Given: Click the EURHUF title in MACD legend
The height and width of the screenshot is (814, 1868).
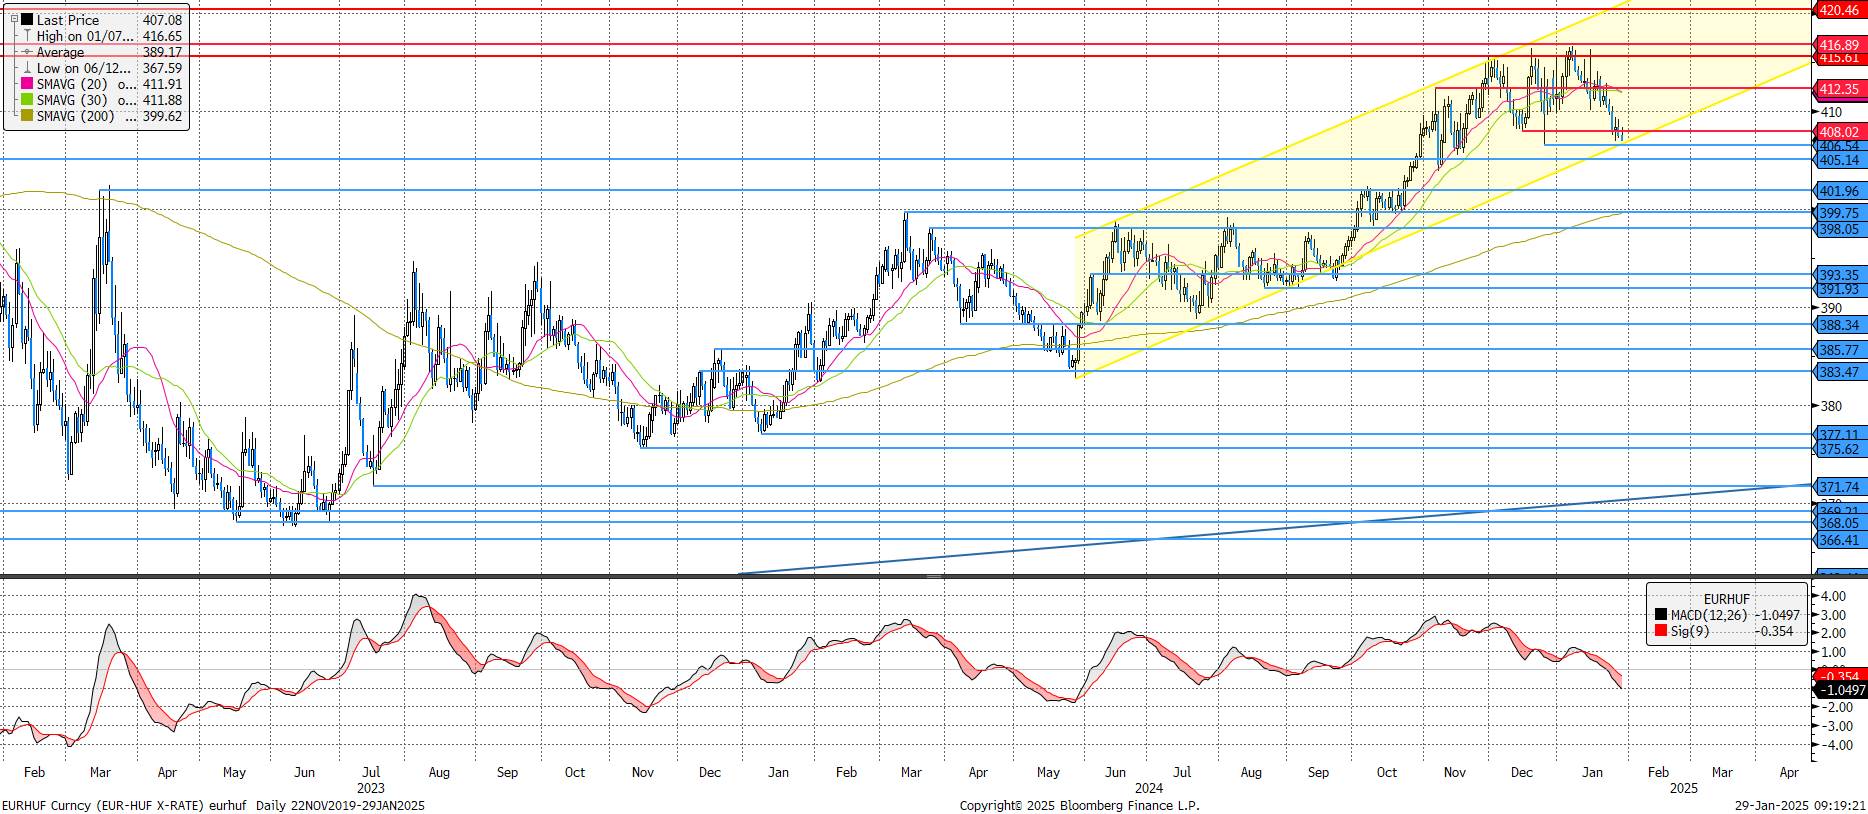Looking at the screenshot, I should click(1727, 599).
